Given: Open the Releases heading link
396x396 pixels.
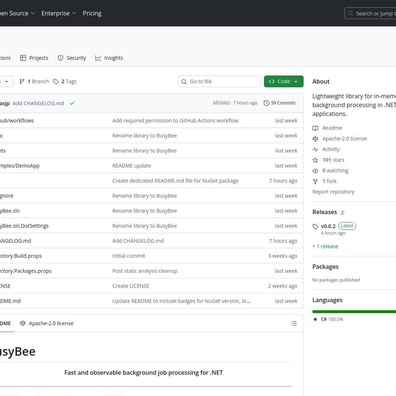Looking at the screenshot, I should point(325,212).
